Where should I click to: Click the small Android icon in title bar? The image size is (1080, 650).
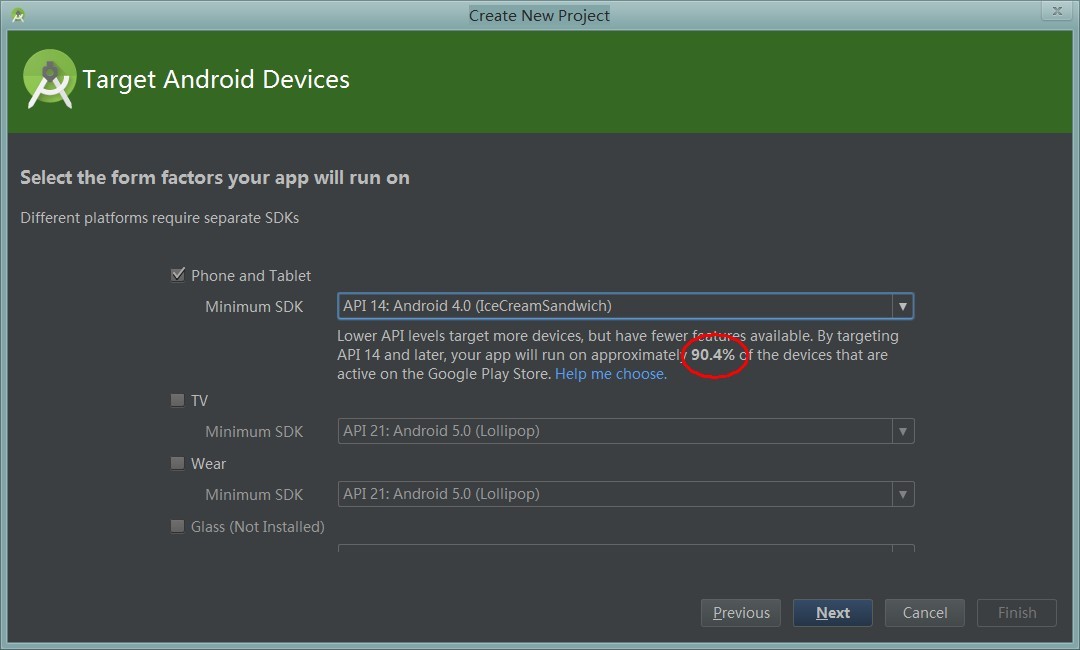click(x=17, y=15)
